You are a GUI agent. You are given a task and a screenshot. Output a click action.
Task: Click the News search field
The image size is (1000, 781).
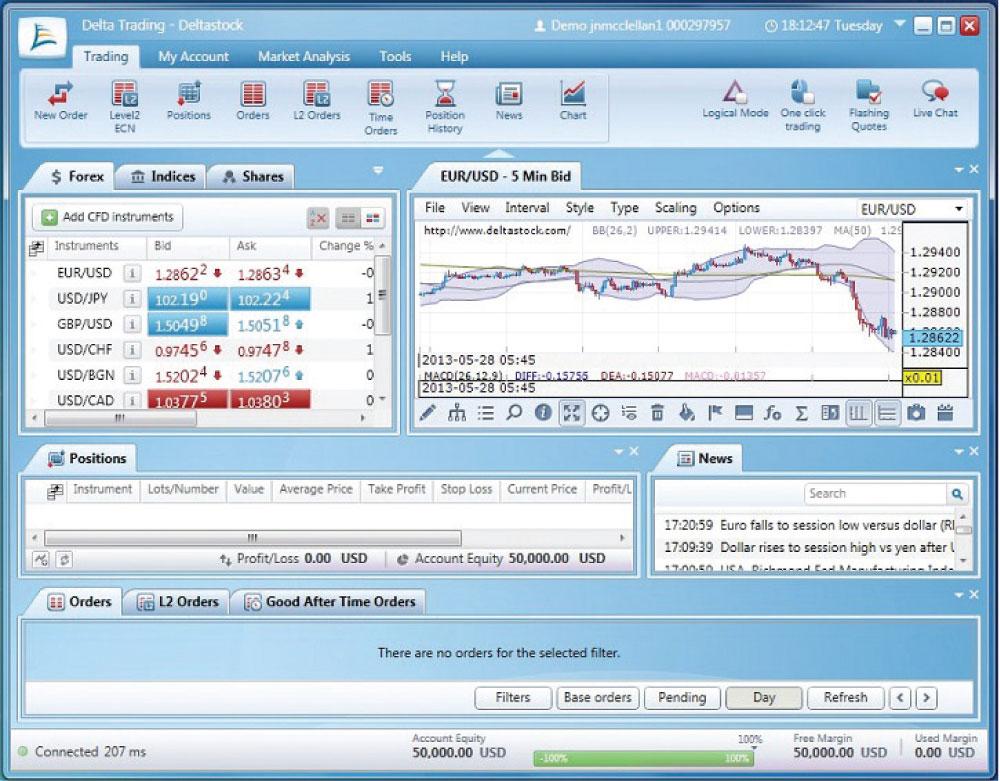876,493
